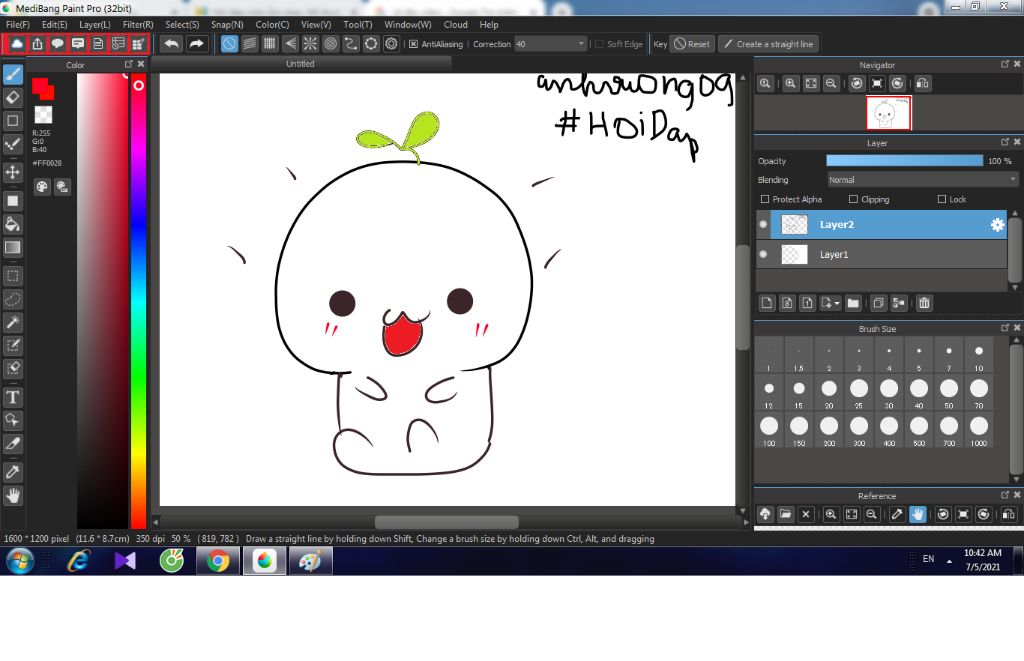Image resolution: width=1024 pixels, height=661 pixels.
Task: Open image file in Reference panel
Action: pos(785,515)
